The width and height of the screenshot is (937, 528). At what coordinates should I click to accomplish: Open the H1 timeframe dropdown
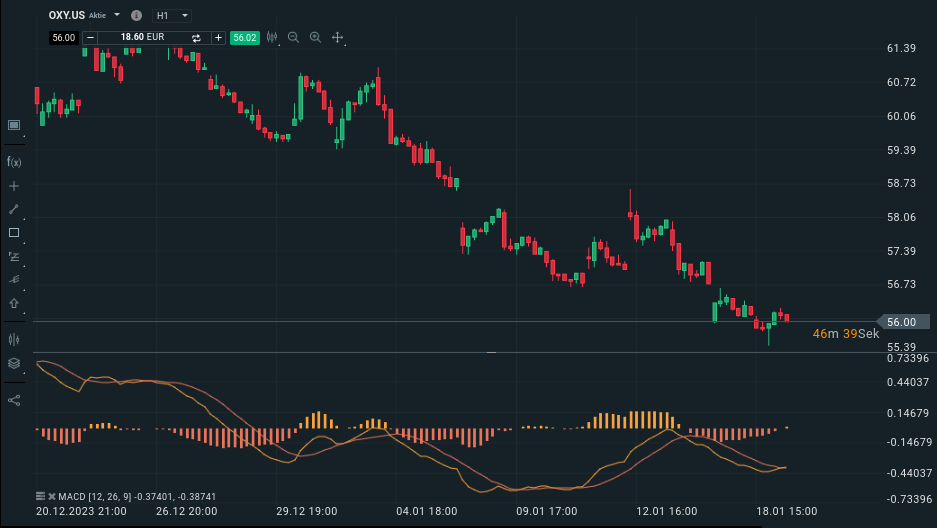pyautogui.click(x=172, y=16)
